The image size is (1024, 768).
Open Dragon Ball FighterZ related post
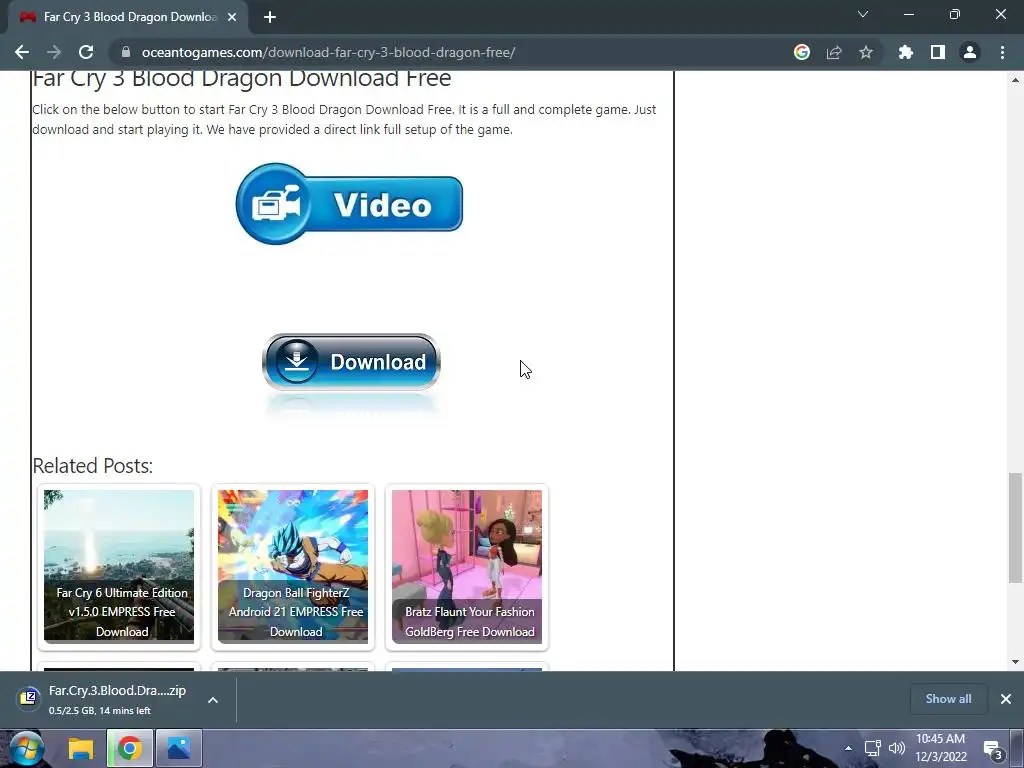[x=293, y=566]
